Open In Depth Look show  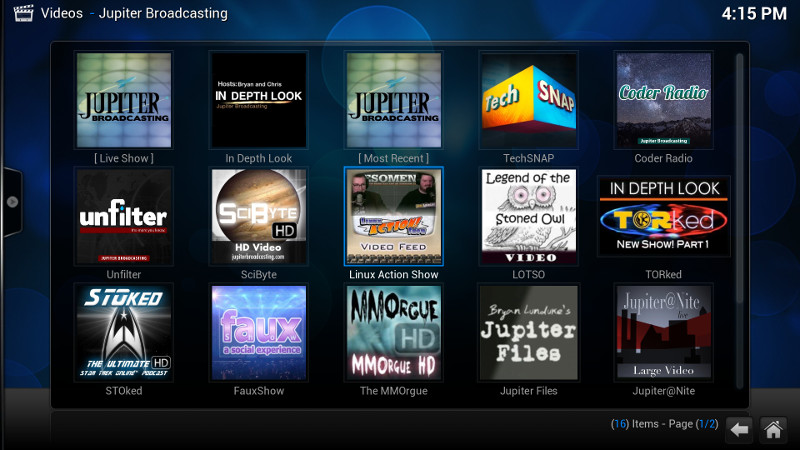(x=258, y=100)
